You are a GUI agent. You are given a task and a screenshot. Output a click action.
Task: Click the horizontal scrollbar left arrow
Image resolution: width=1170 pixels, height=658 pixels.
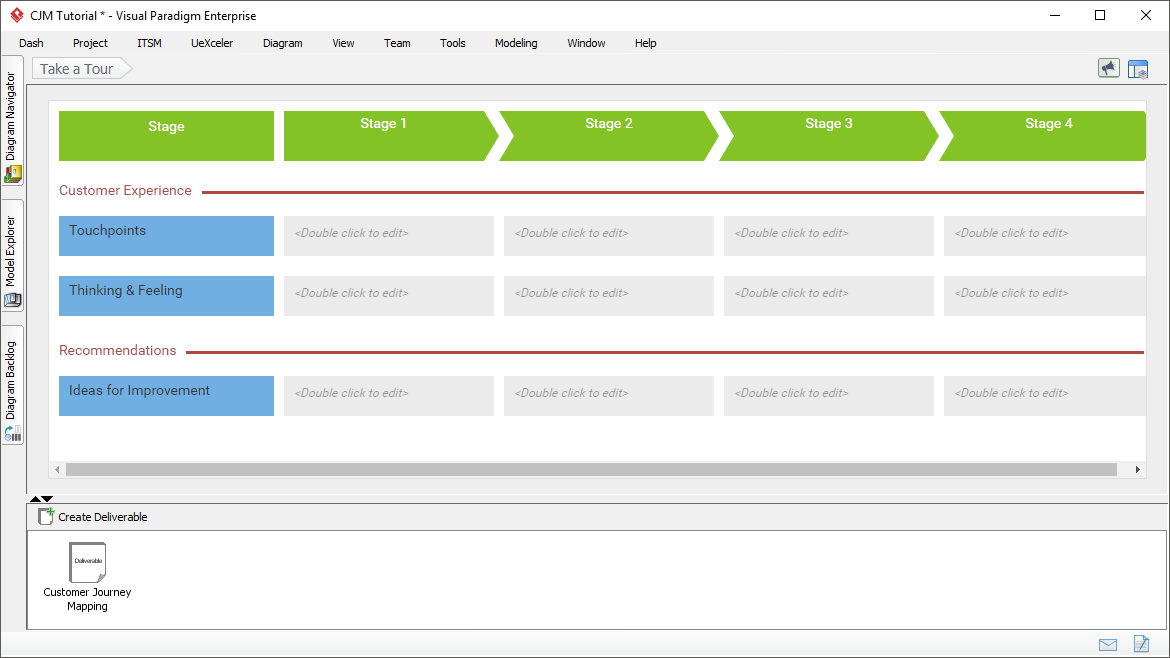pos(57,469)
